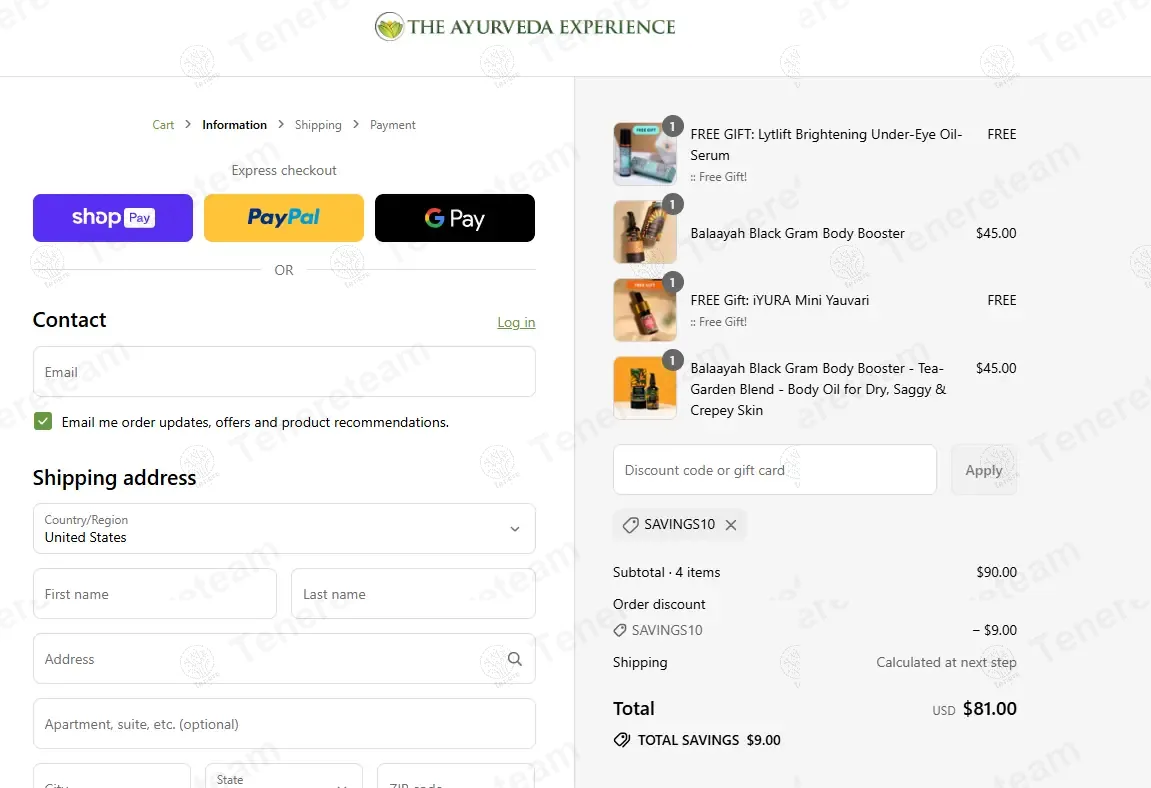Pay with Google Pay express checkout
The width and height of the screenshot is (1151, 788).
455,218
